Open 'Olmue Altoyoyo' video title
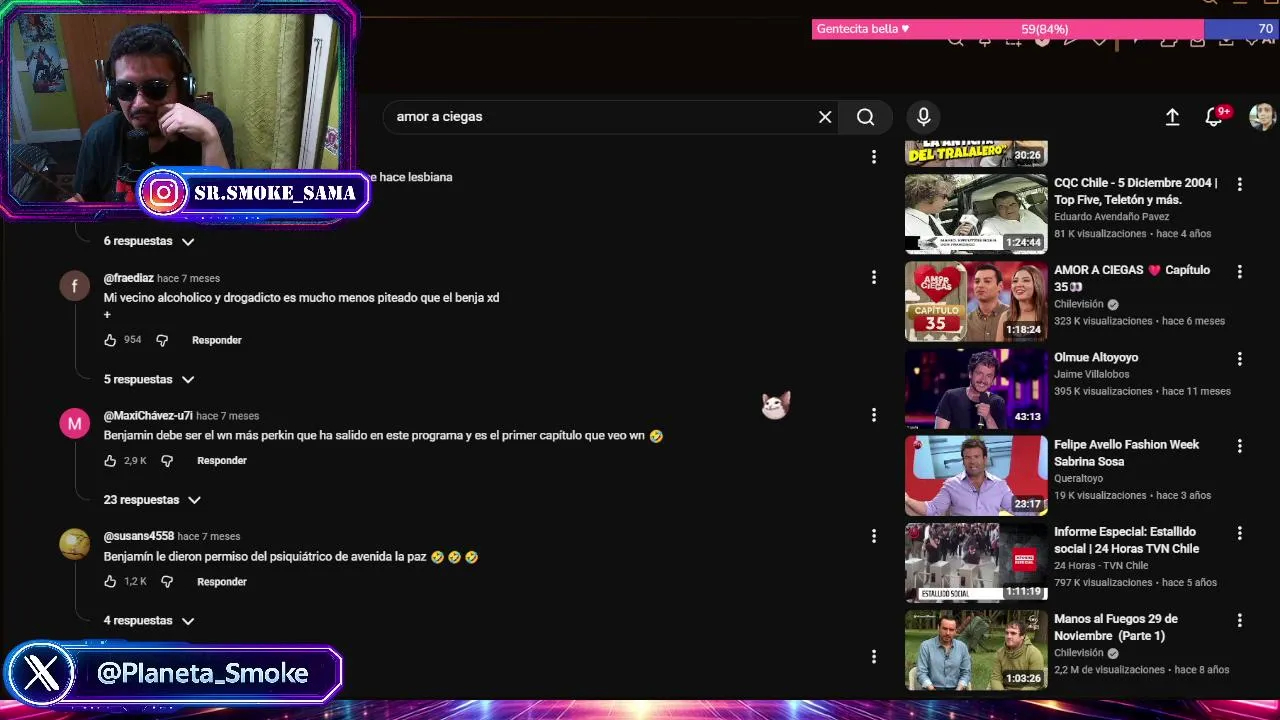The width and height of the screenshot is (1280, 720). click(x=1096, y=357)
